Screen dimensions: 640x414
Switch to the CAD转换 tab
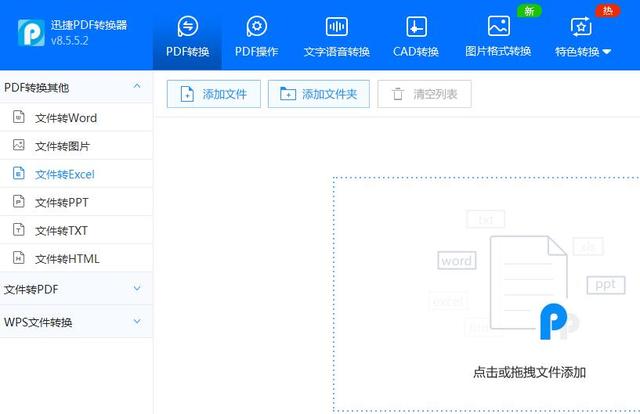pos(416,36)
